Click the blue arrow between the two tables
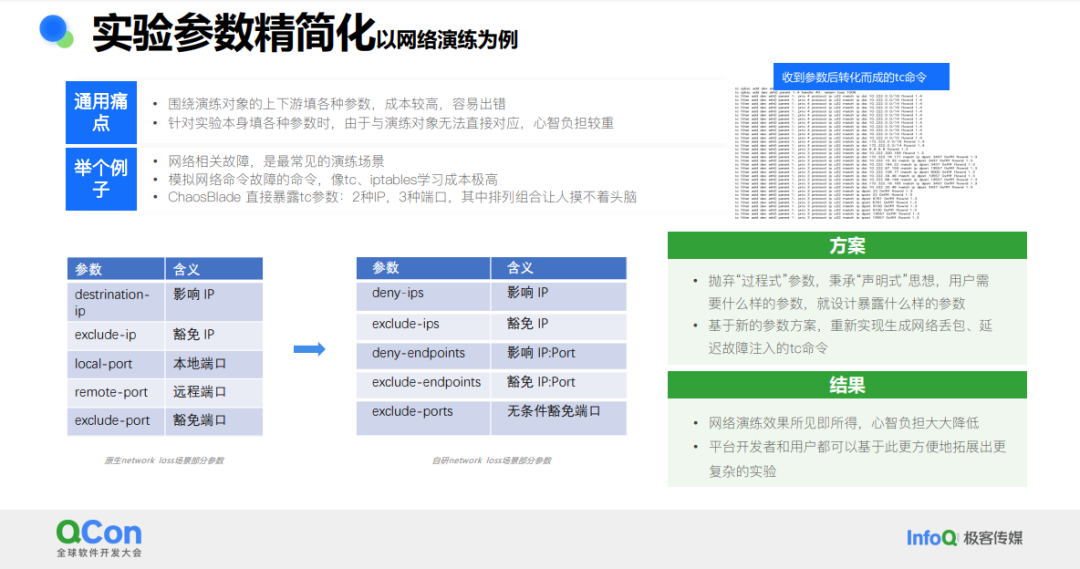This screenshot has height=569, width=1080. point(309,349)
